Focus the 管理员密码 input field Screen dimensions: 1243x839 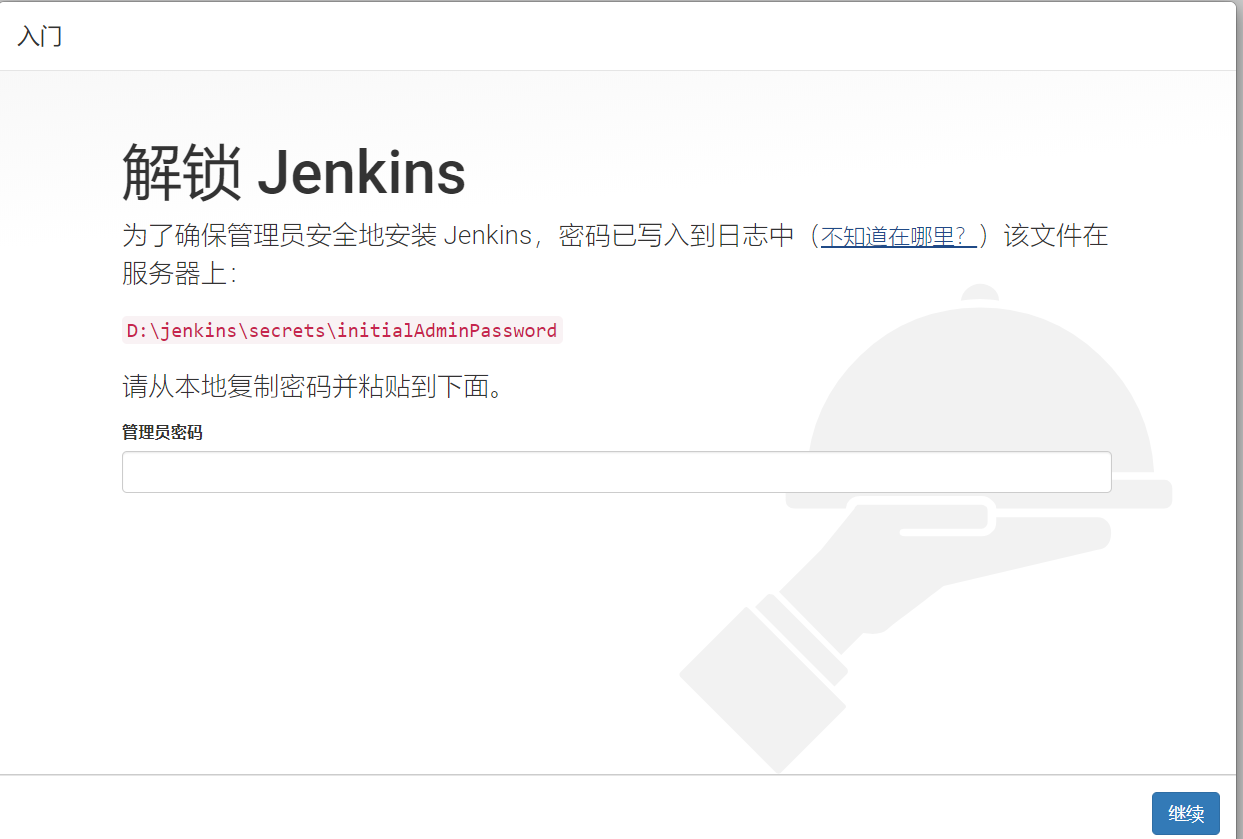coord(616,472)
